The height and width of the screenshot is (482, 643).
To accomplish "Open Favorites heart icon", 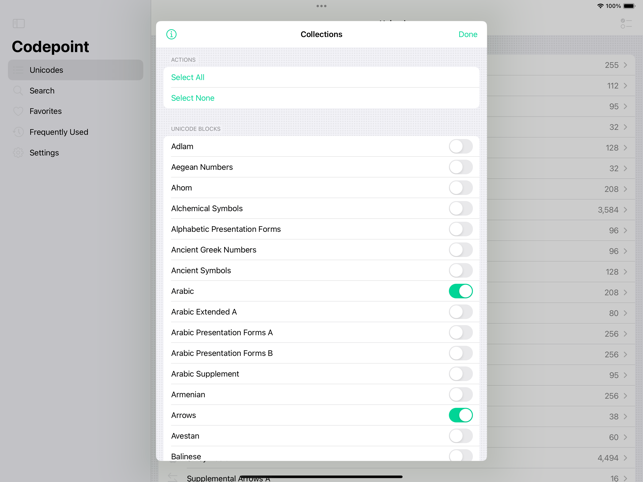I will click(x=18, y=111).
